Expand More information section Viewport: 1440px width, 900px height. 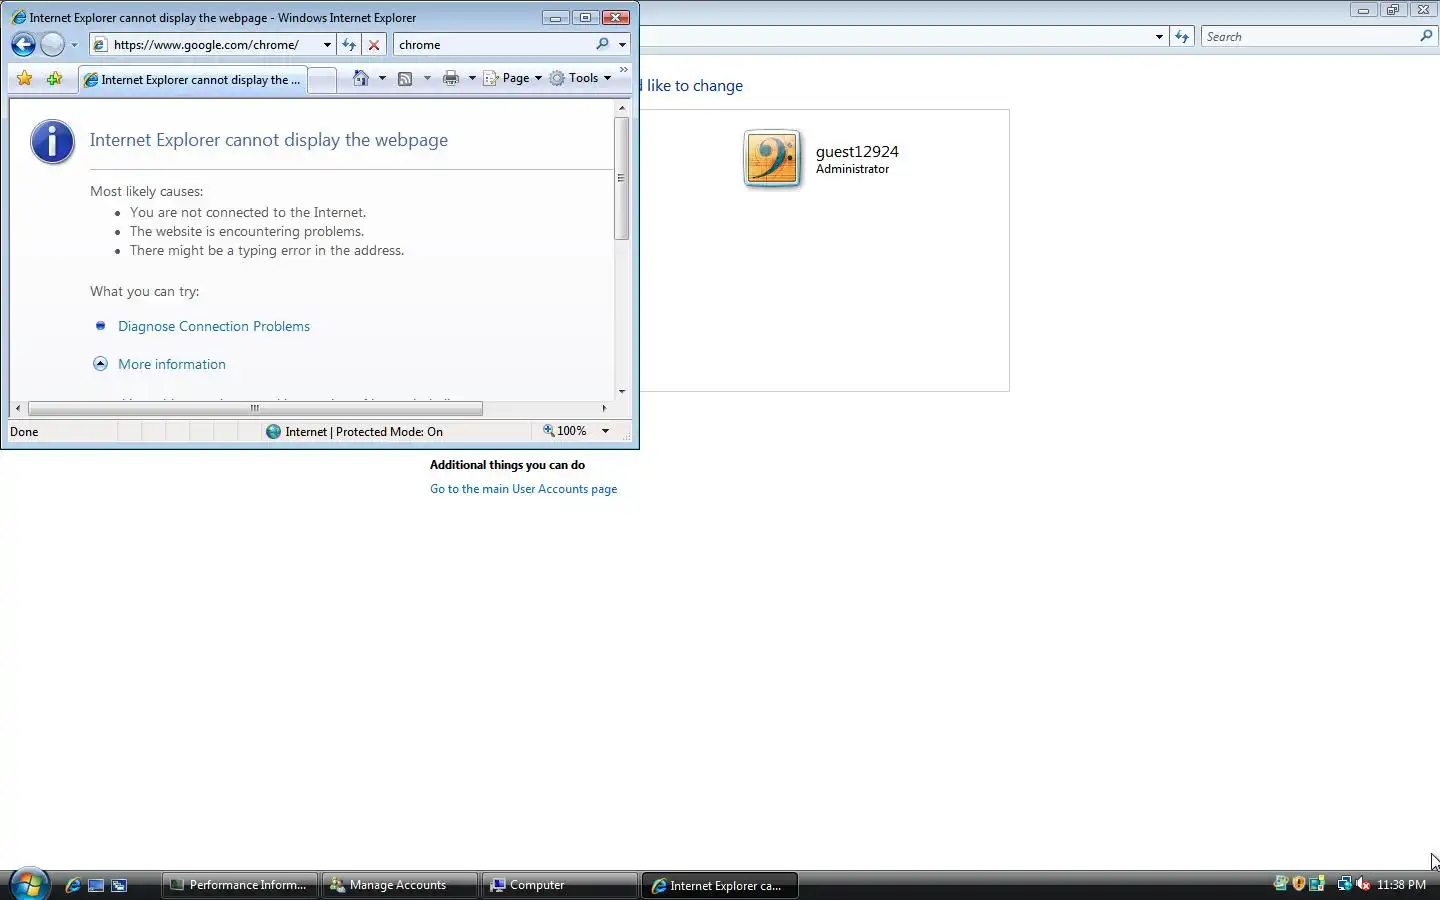point(172,365)
